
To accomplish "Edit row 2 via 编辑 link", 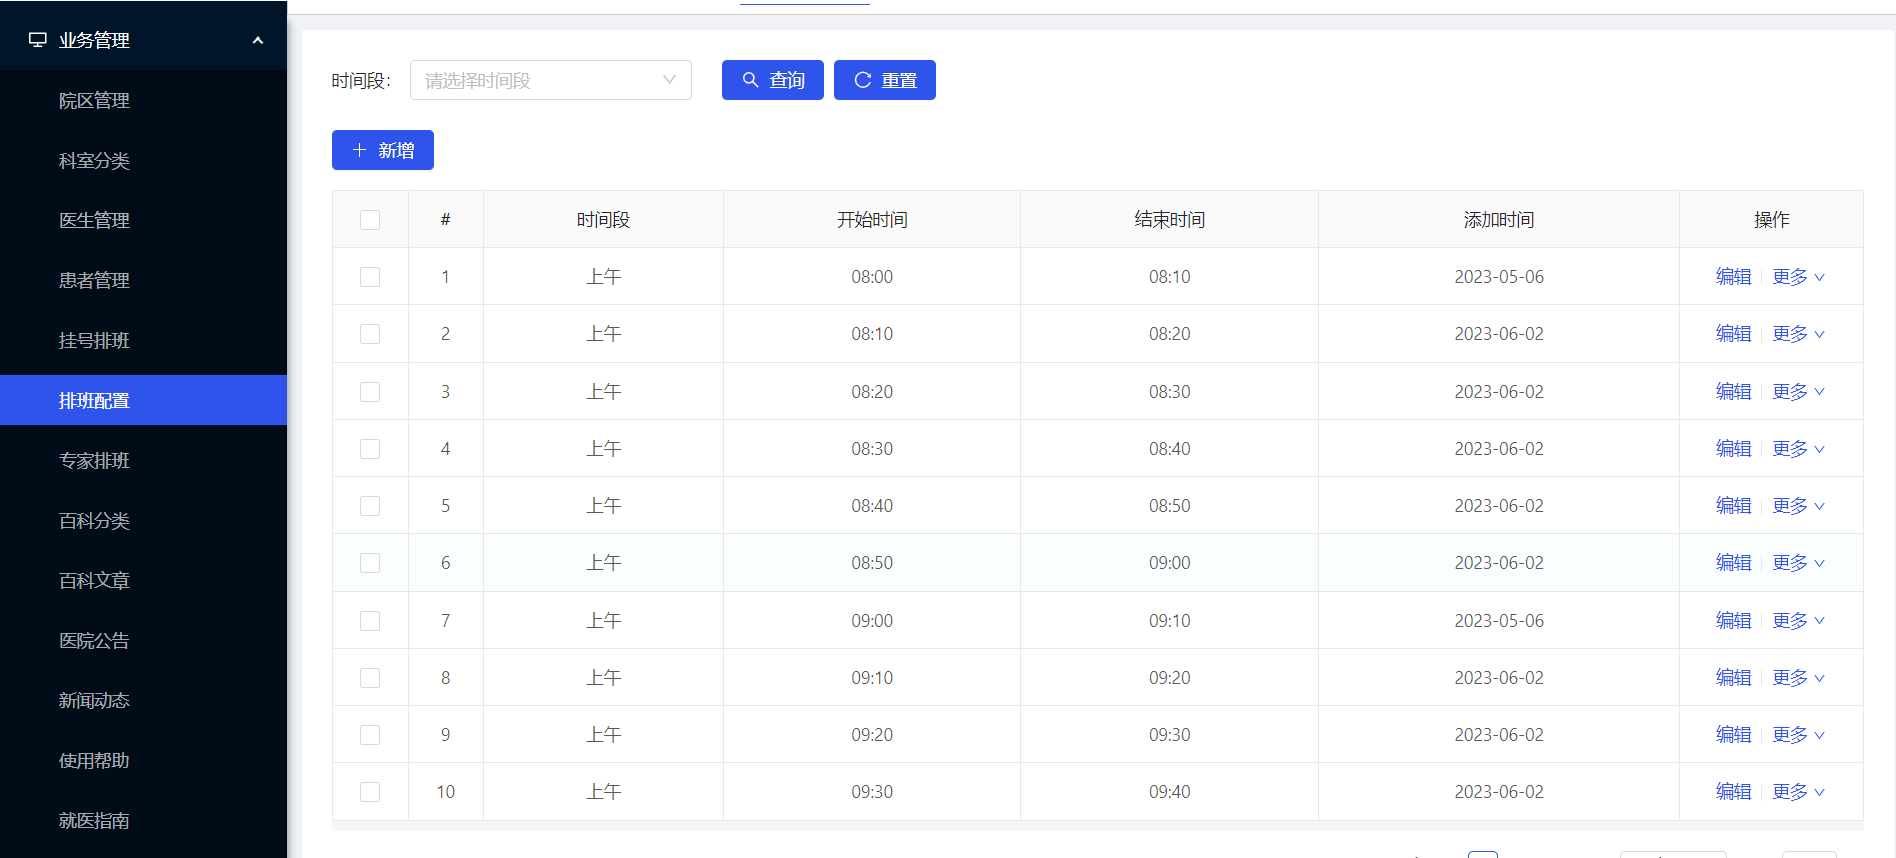I will [1733, 334].
